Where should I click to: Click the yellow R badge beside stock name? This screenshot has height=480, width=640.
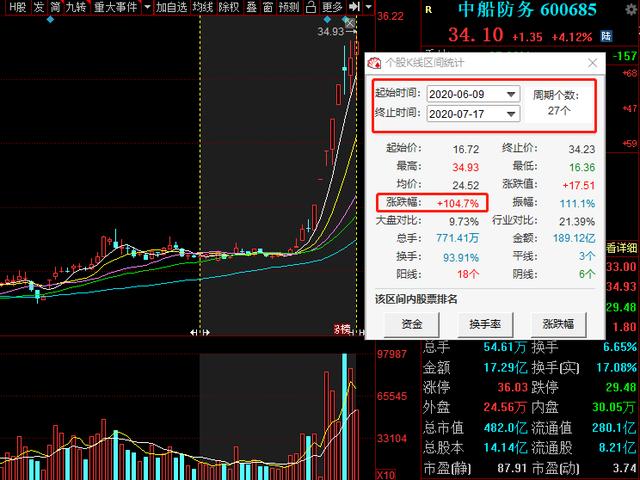(x=429, y=10)
